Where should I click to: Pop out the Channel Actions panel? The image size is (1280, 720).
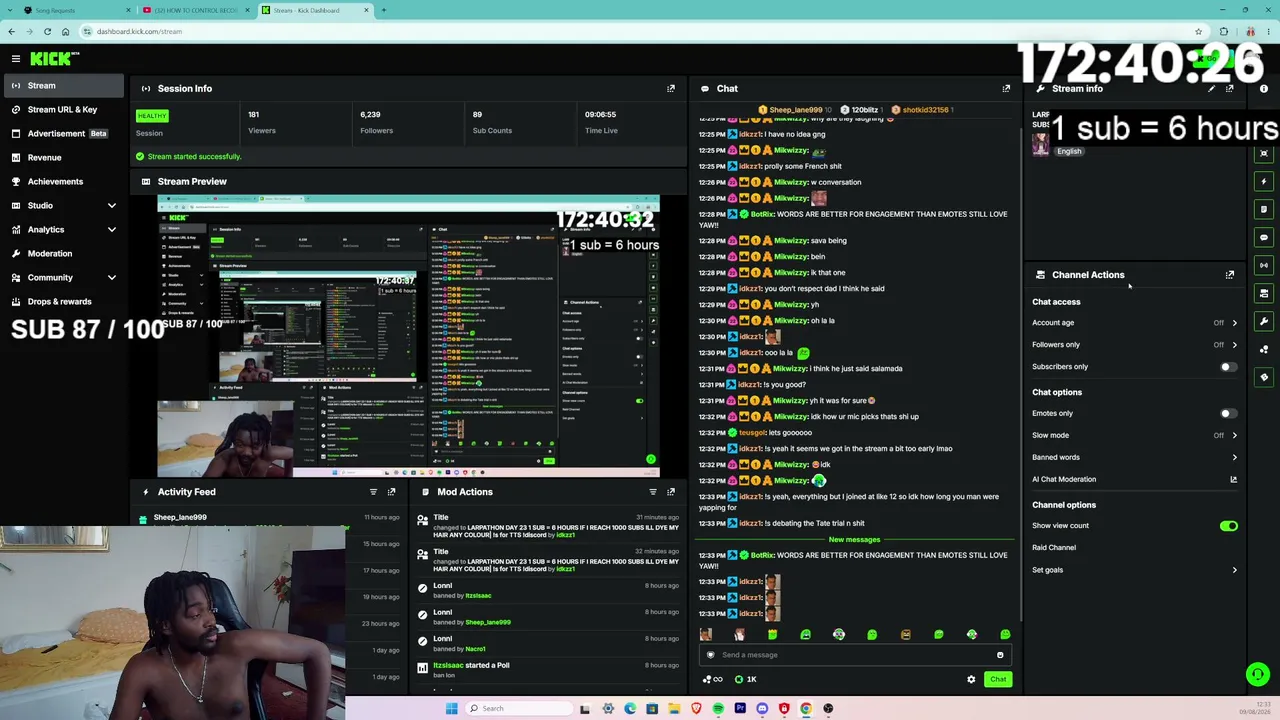pos(1230,274)
